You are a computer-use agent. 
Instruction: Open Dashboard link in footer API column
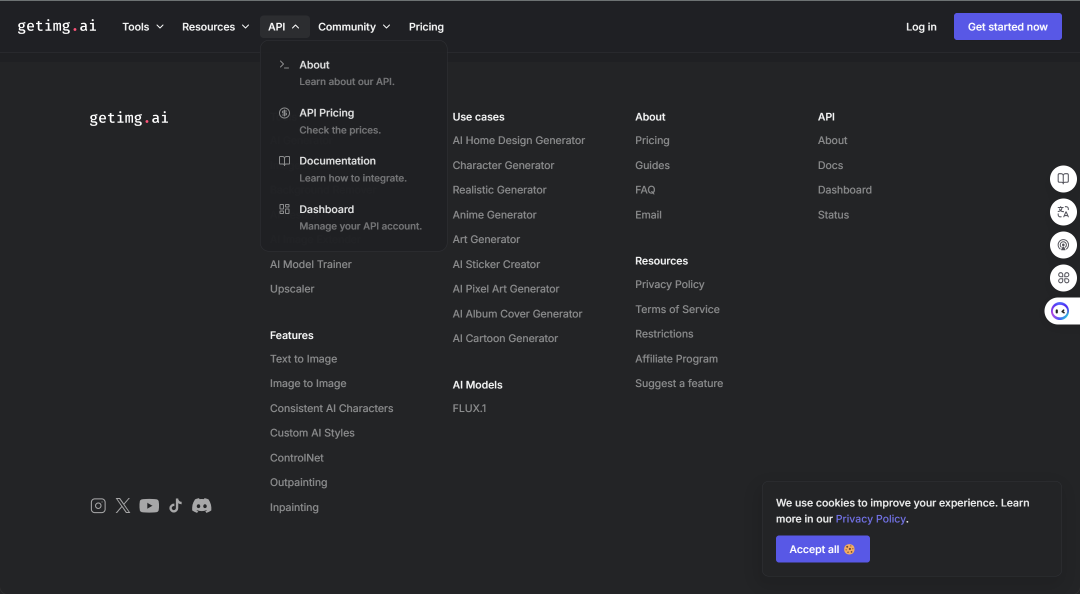844,190
